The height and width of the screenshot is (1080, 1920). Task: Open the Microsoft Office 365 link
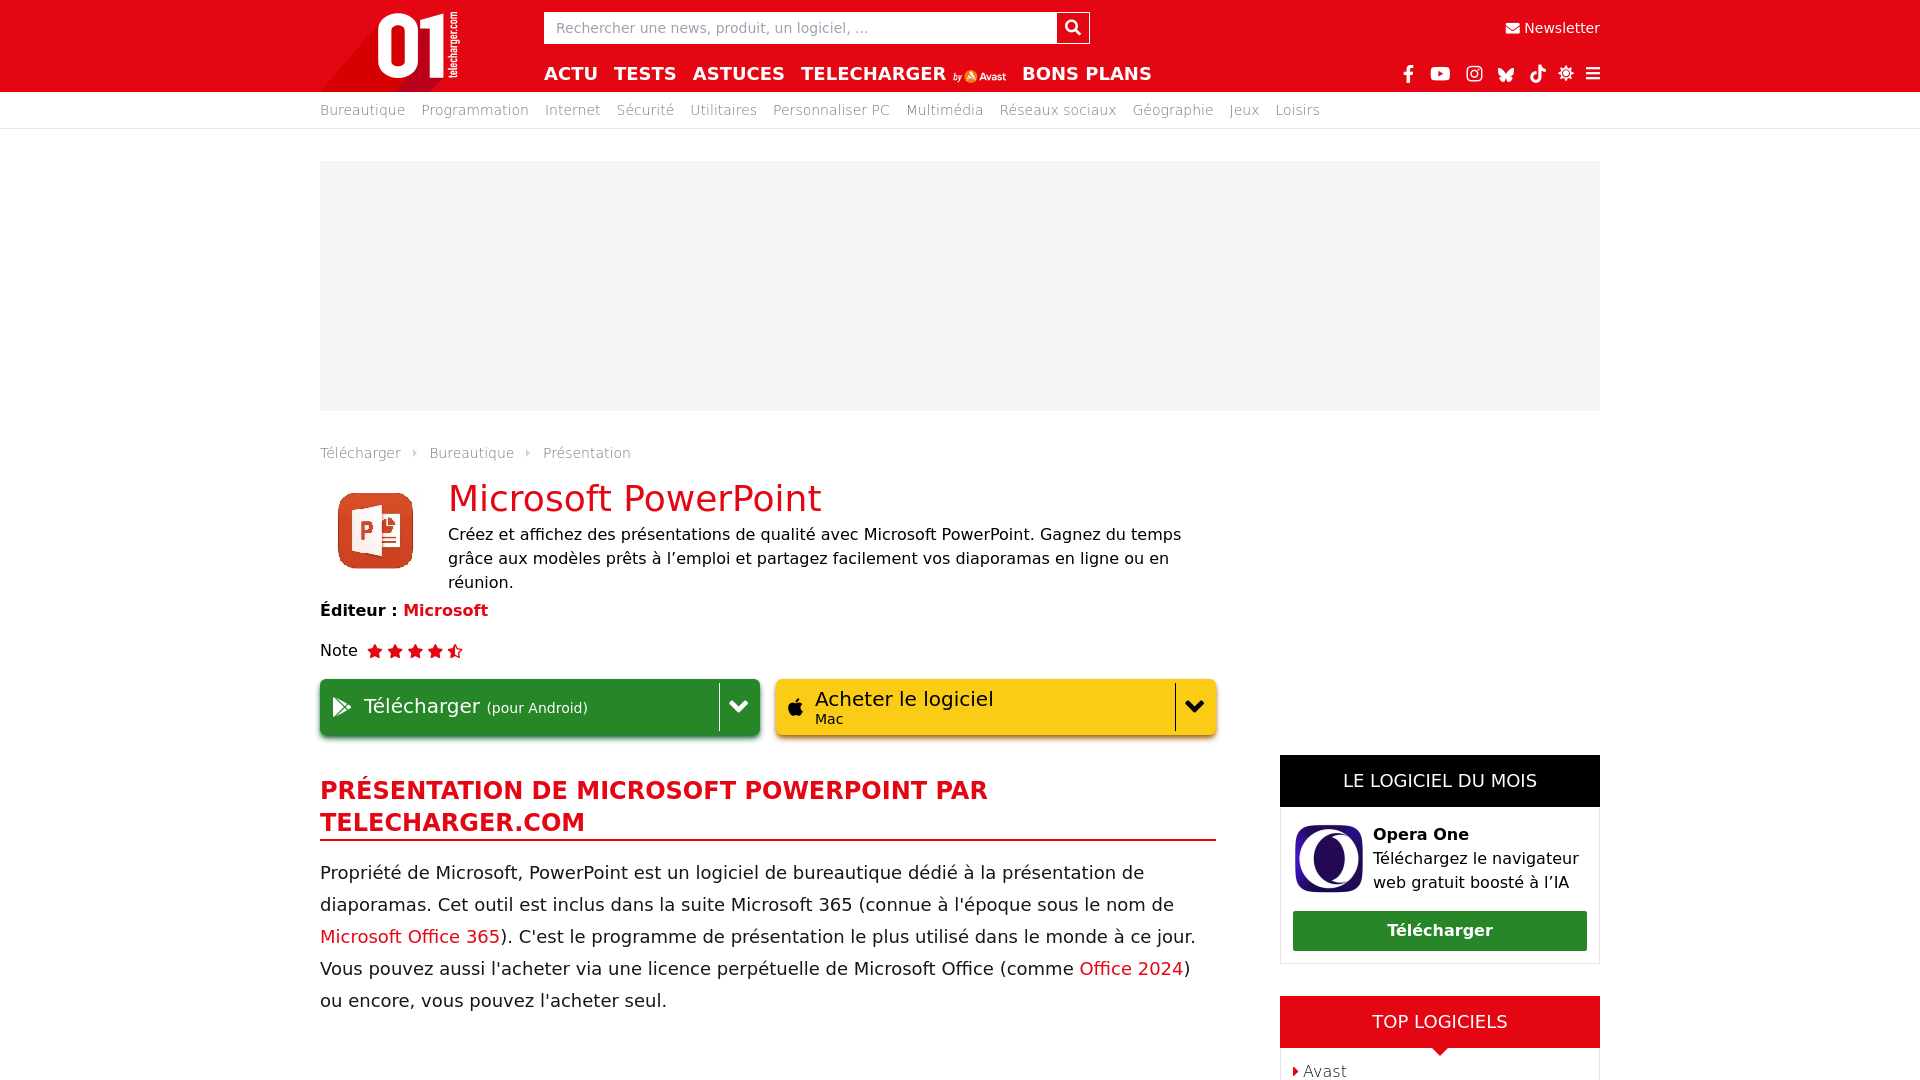point(410,937)
